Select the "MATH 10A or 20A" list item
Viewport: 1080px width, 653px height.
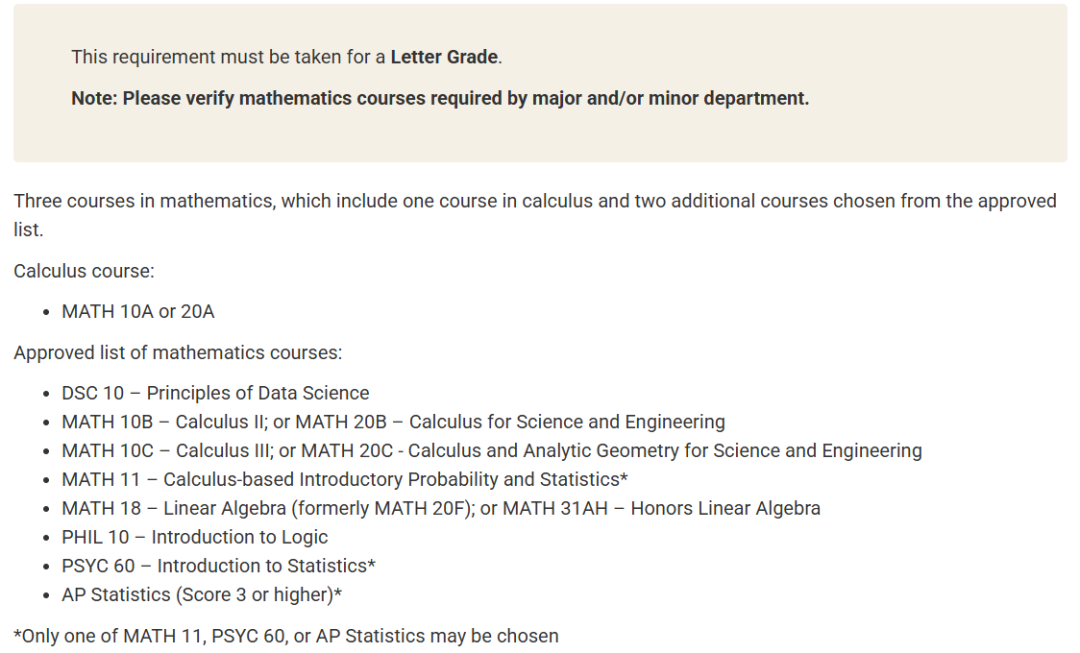tap(138, 312)
